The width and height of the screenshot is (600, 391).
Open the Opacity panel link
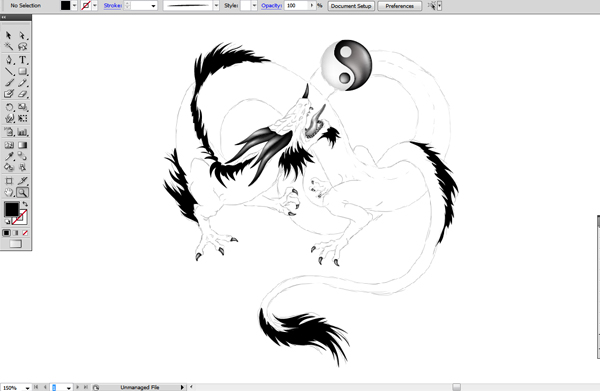pos(271,6)
